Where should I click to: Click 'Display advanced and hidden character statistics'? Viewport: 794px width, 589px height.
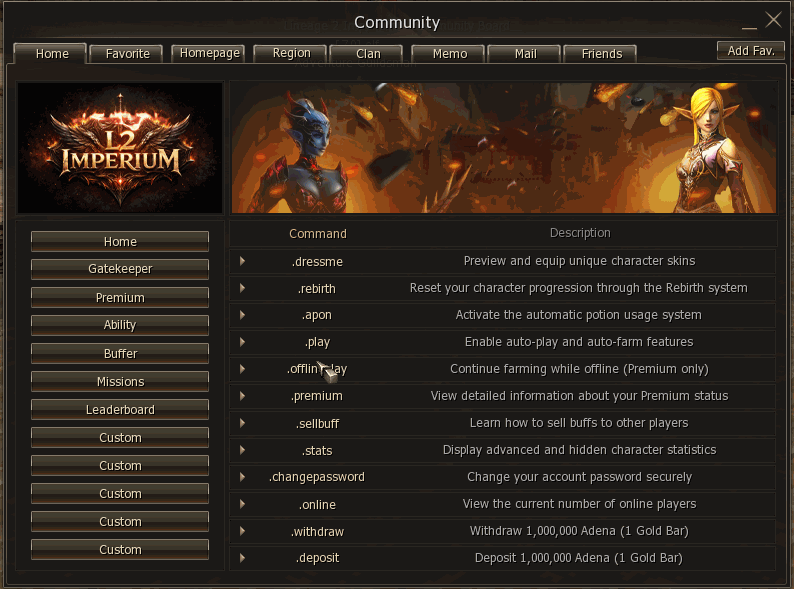tap(579, 450)
